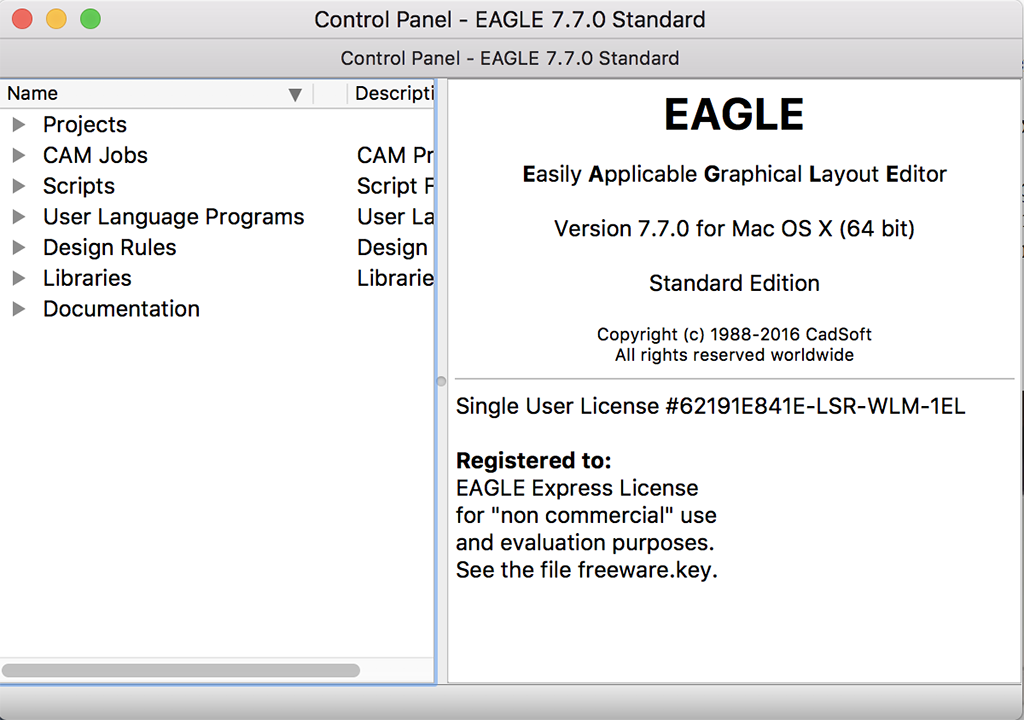
Task: Click 'EAGLE Express License' text
Action: [x=577, y=488]
